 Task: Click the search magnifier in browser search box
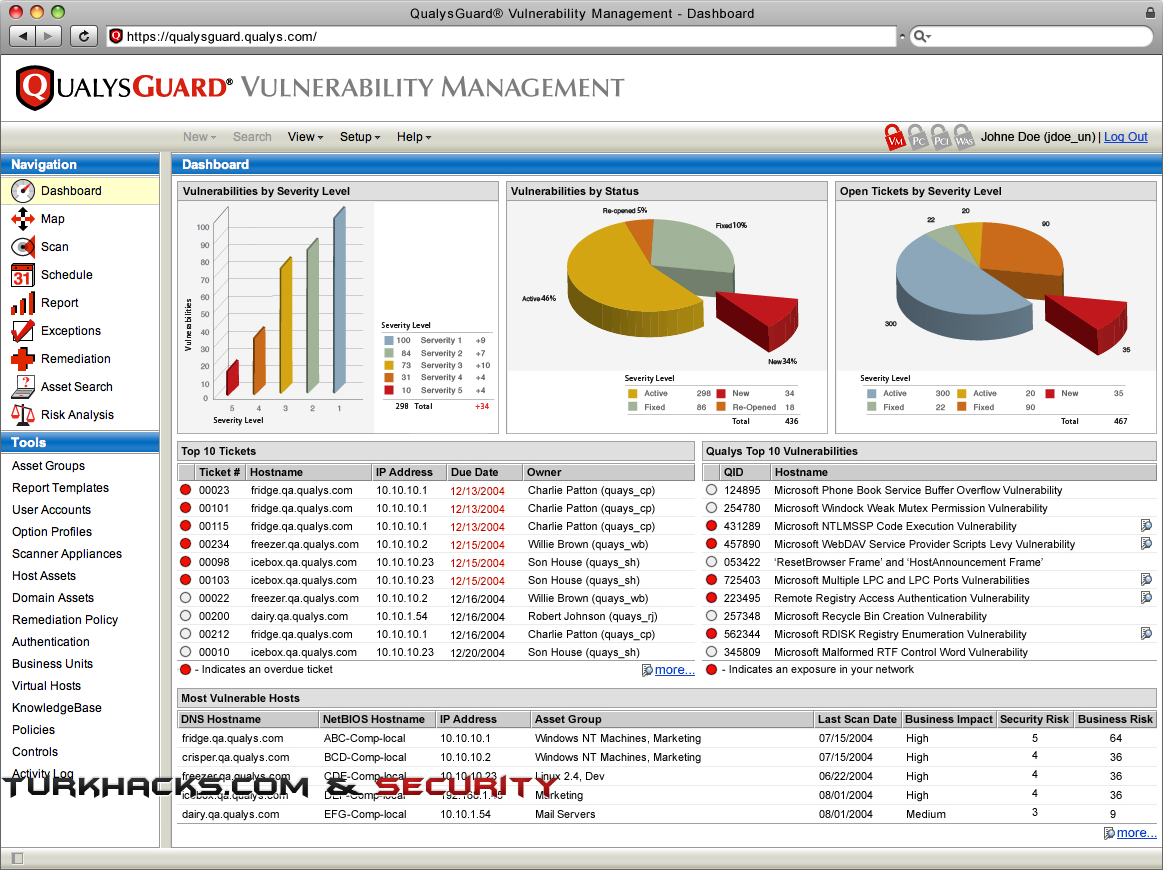tap(920, 36)
